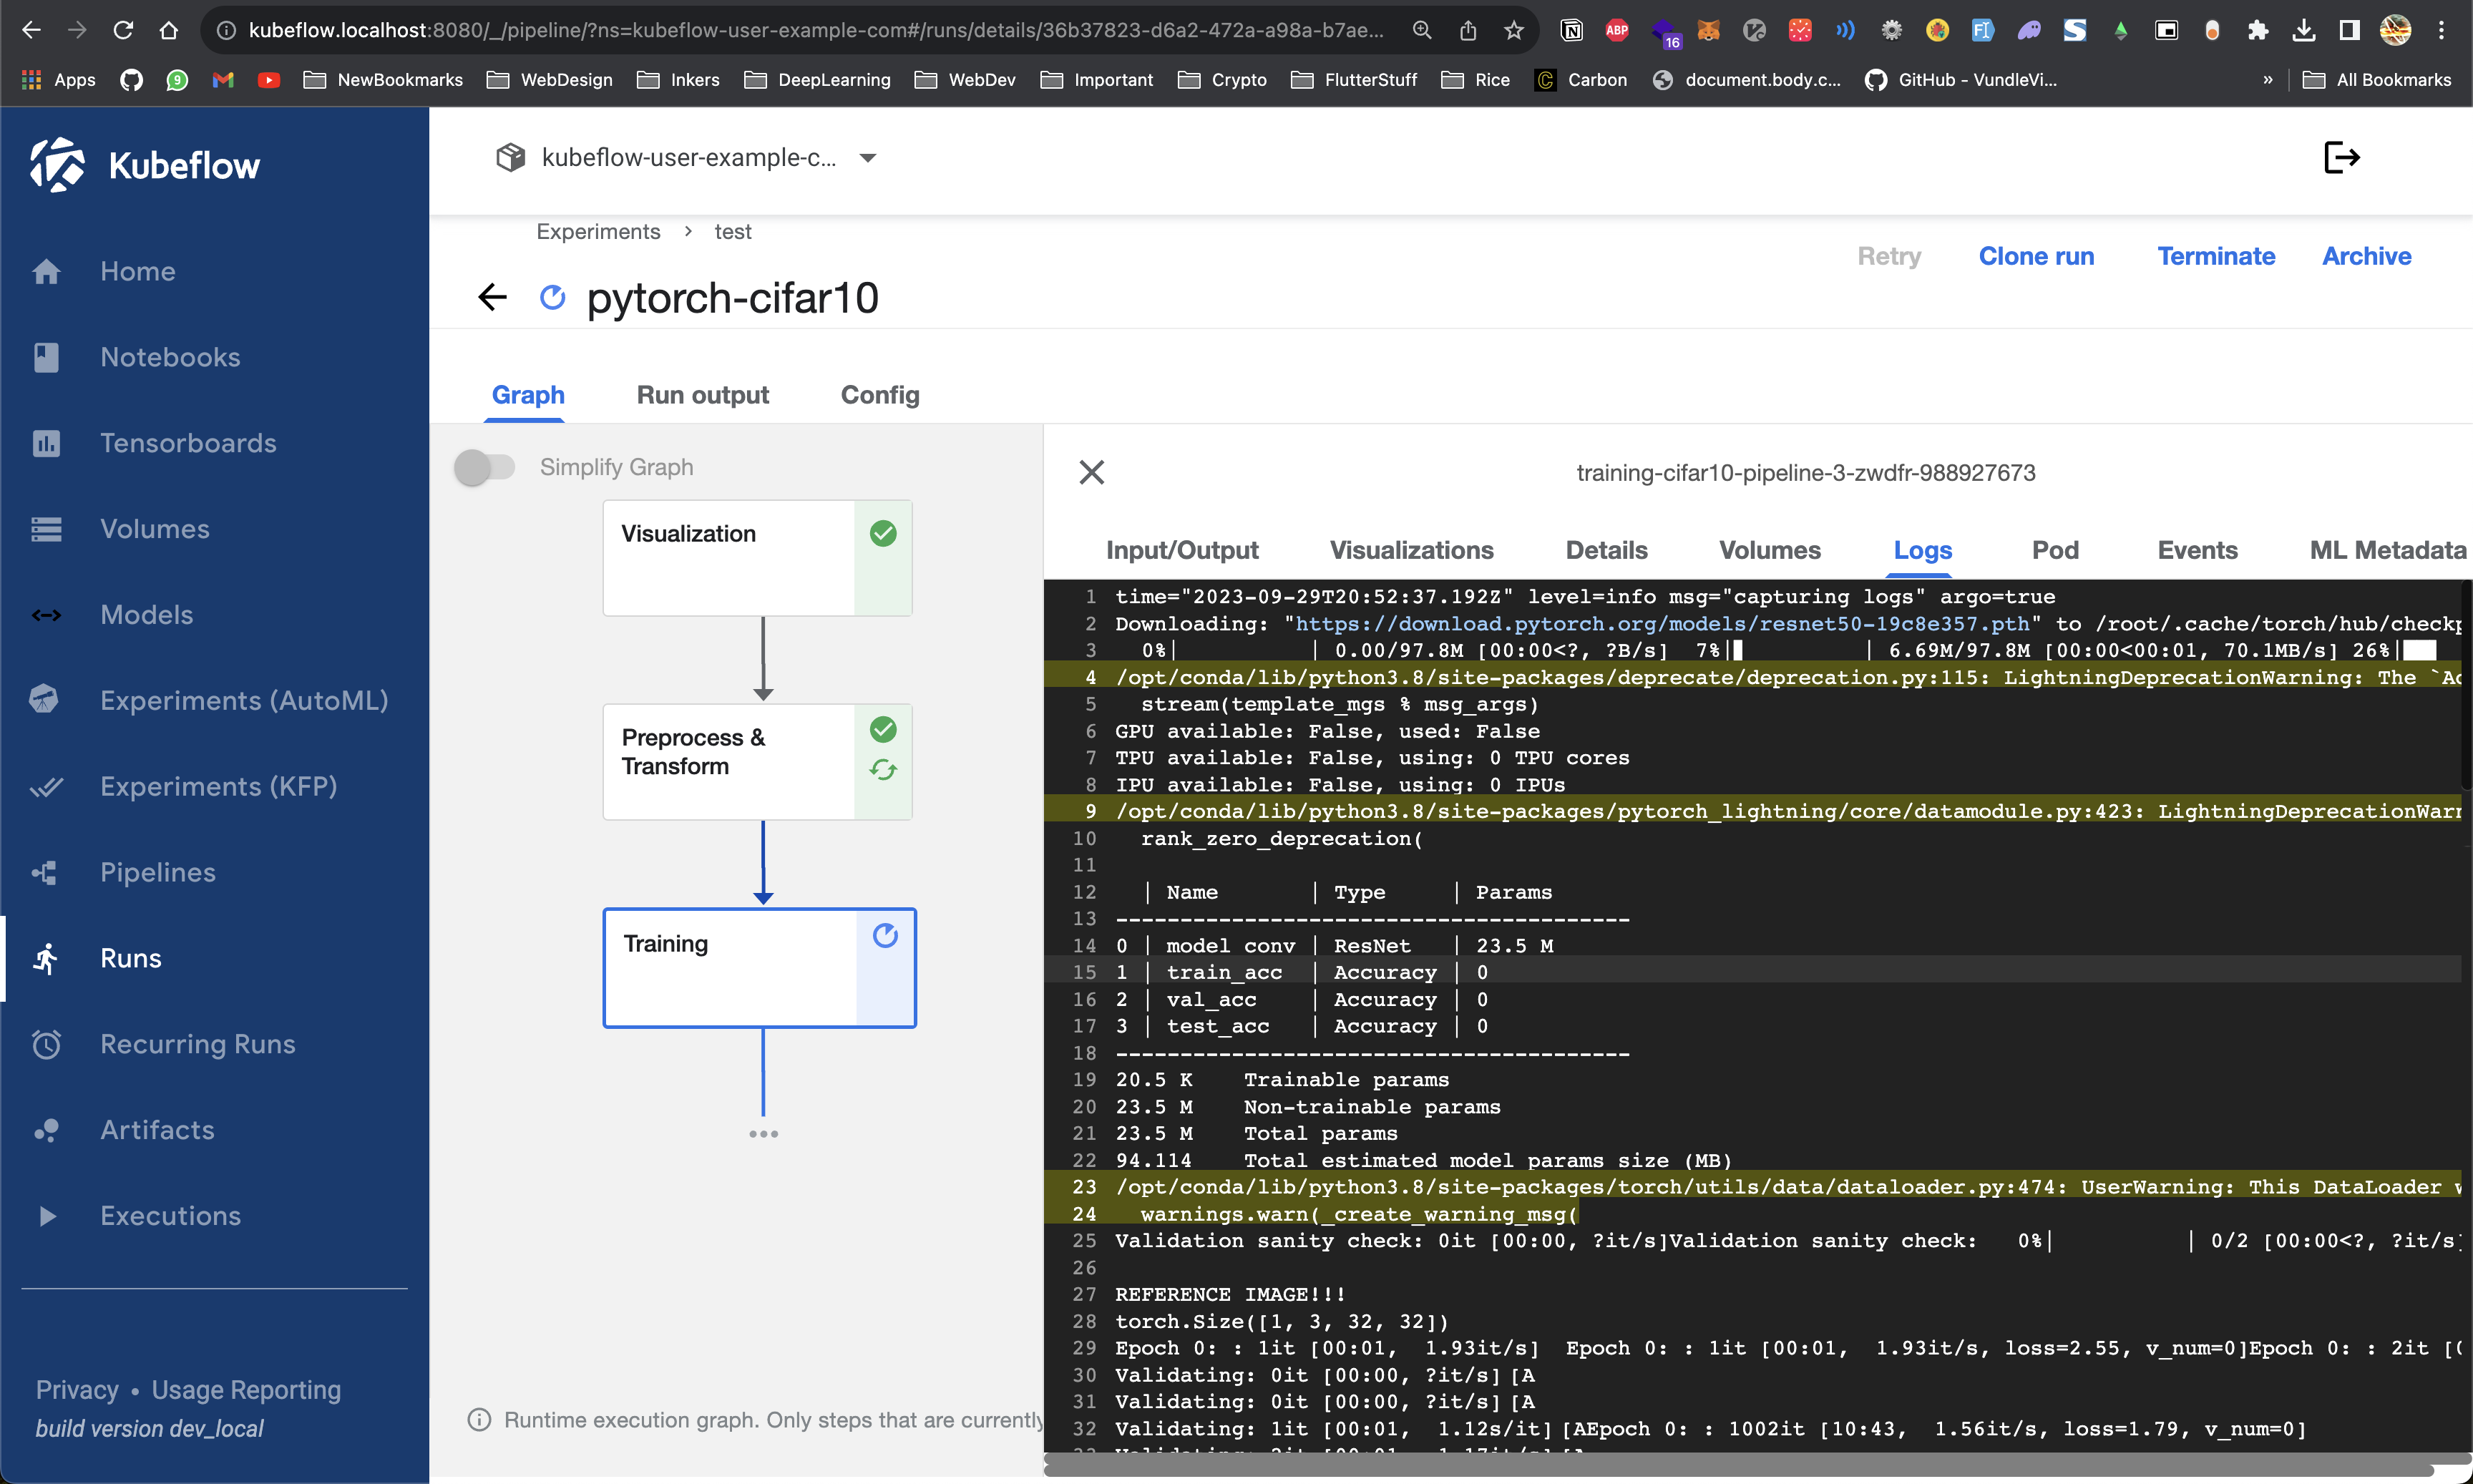Show hidden bookmarks via the chevron
2473x1484 pixels.
pos(2267,80)
